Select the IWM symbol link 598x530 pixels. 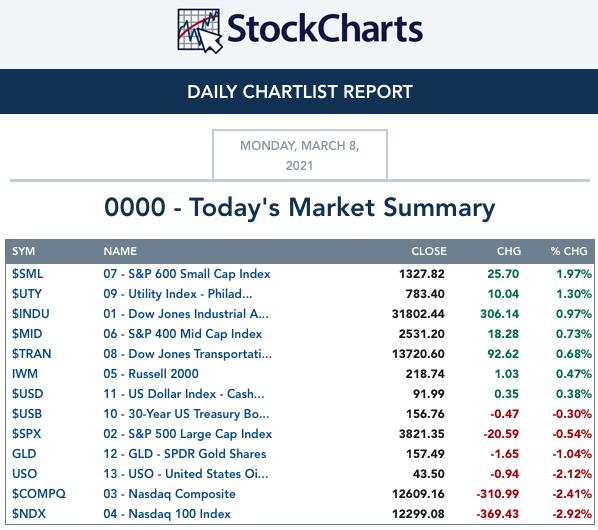click(x=25, y=374)
